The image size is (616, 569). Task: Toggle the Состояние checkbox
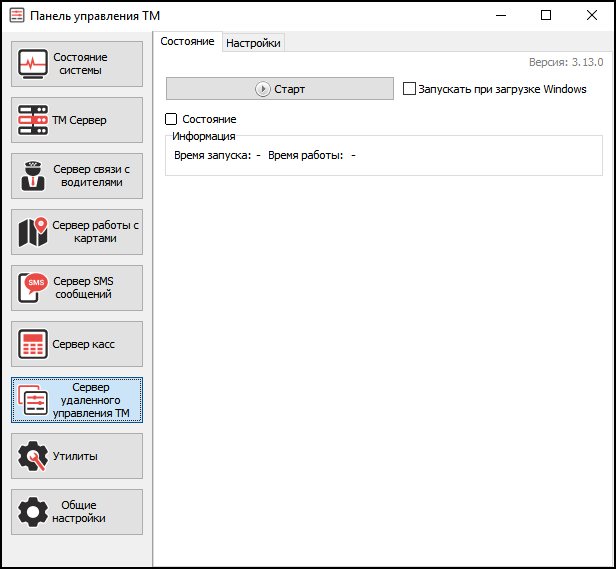coord(171,119)
